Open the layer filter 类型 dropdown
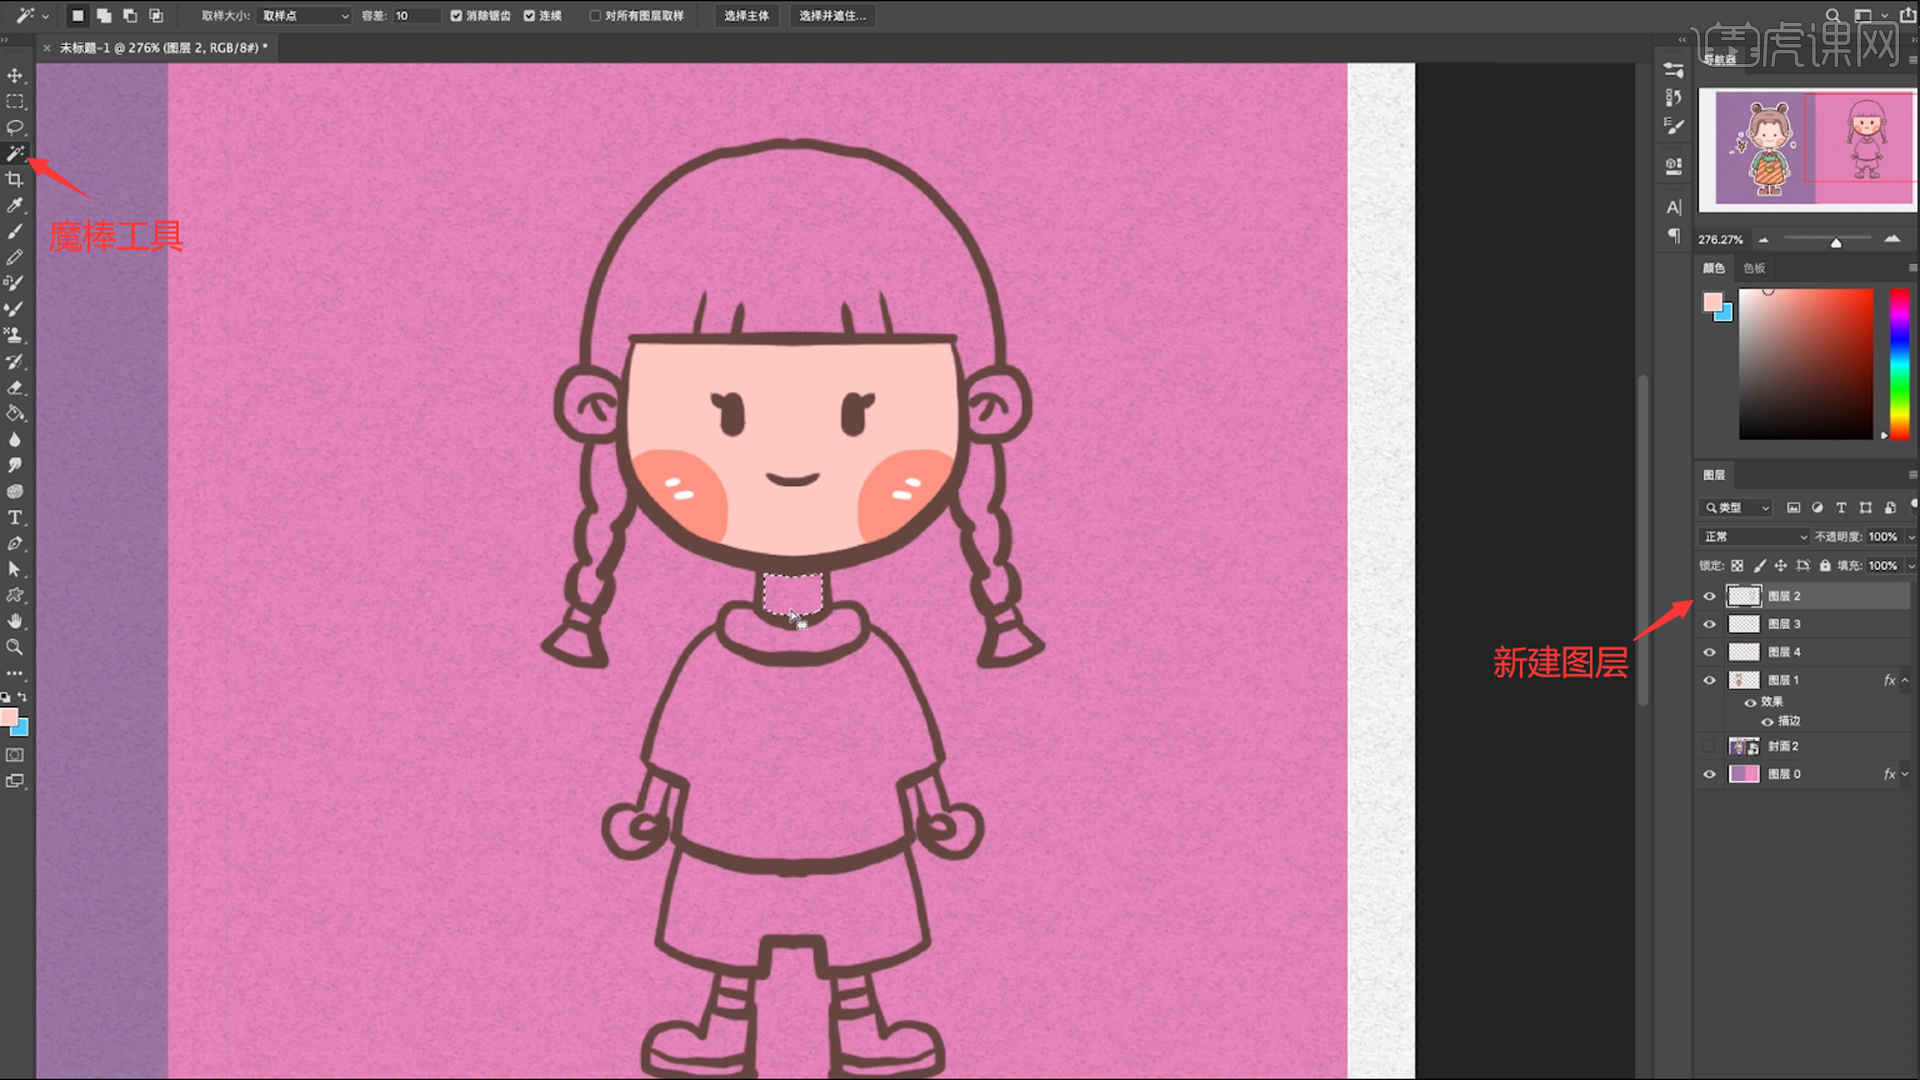 point(1736,508)
